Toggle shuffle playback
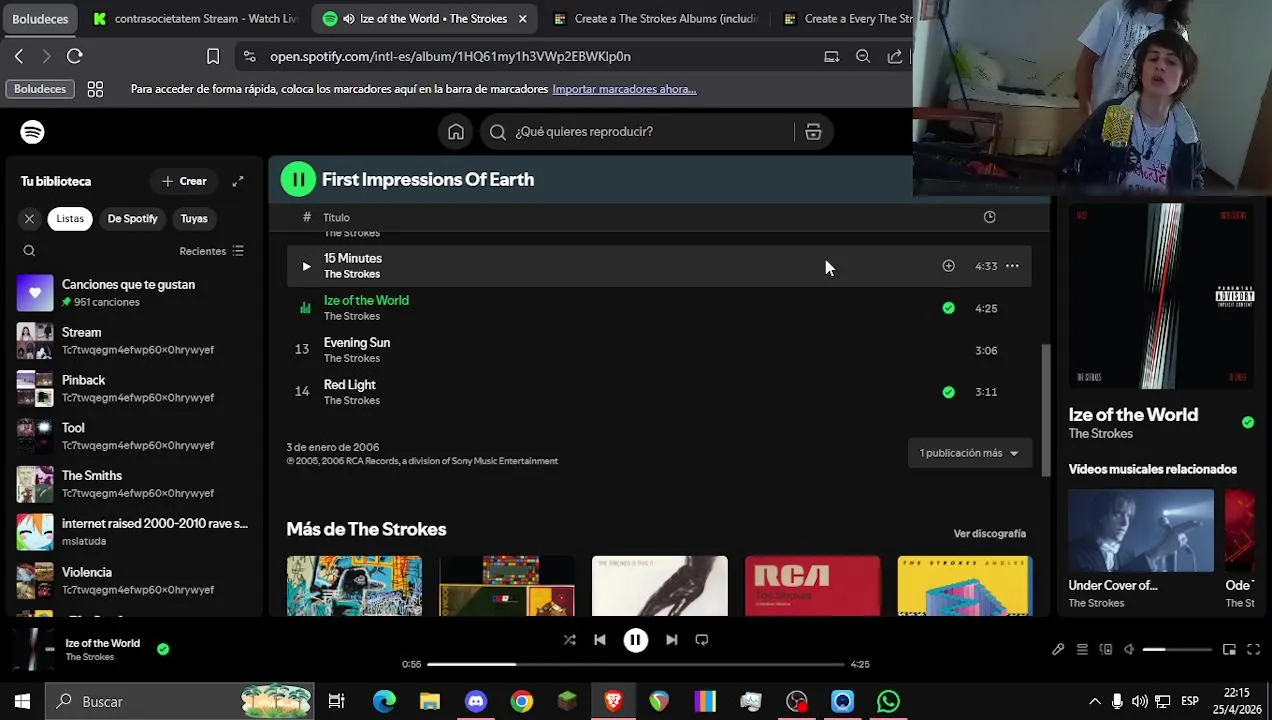 coord(569,640)
